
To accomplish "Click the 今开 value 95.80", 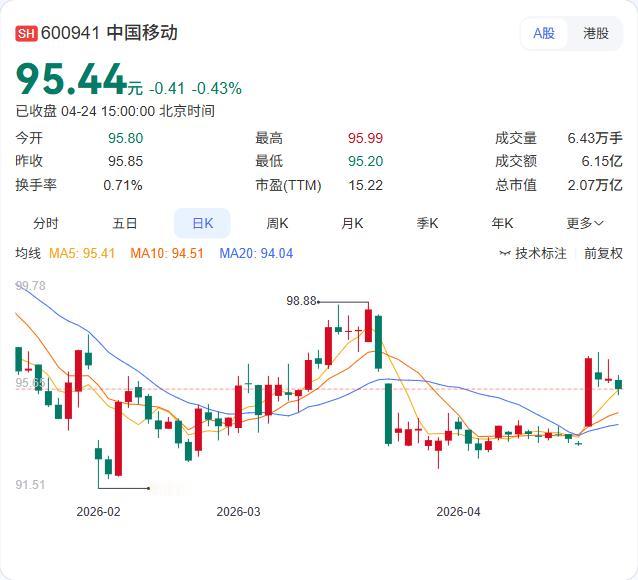I will pos(125,138).
